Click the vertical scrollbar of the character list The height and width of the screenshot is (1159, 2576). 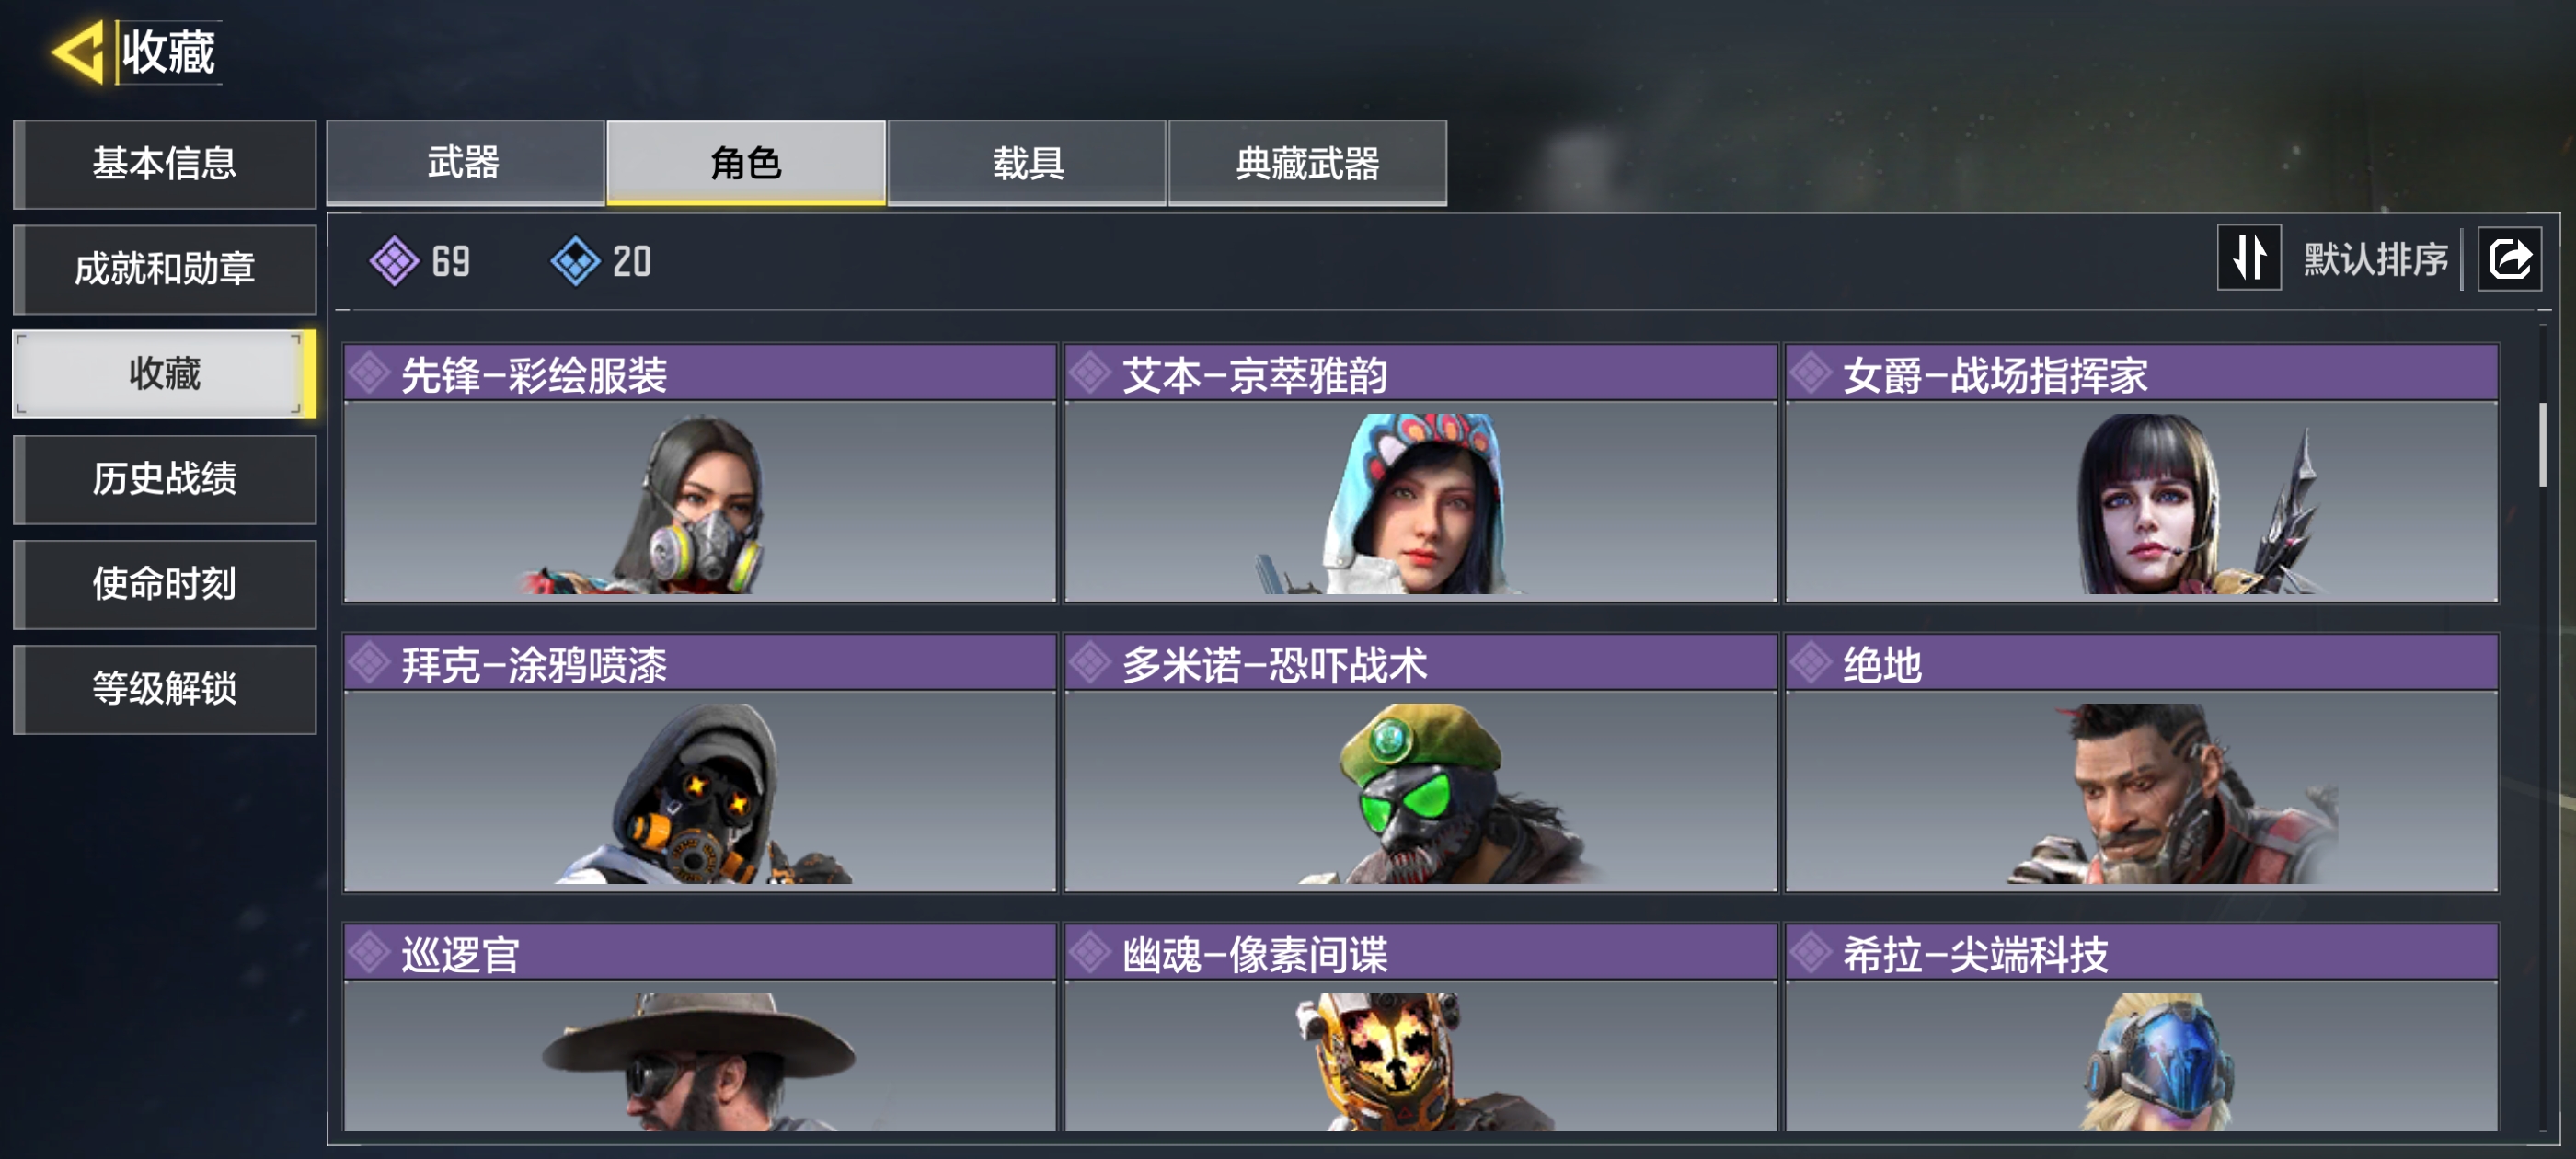(2543, 445)
